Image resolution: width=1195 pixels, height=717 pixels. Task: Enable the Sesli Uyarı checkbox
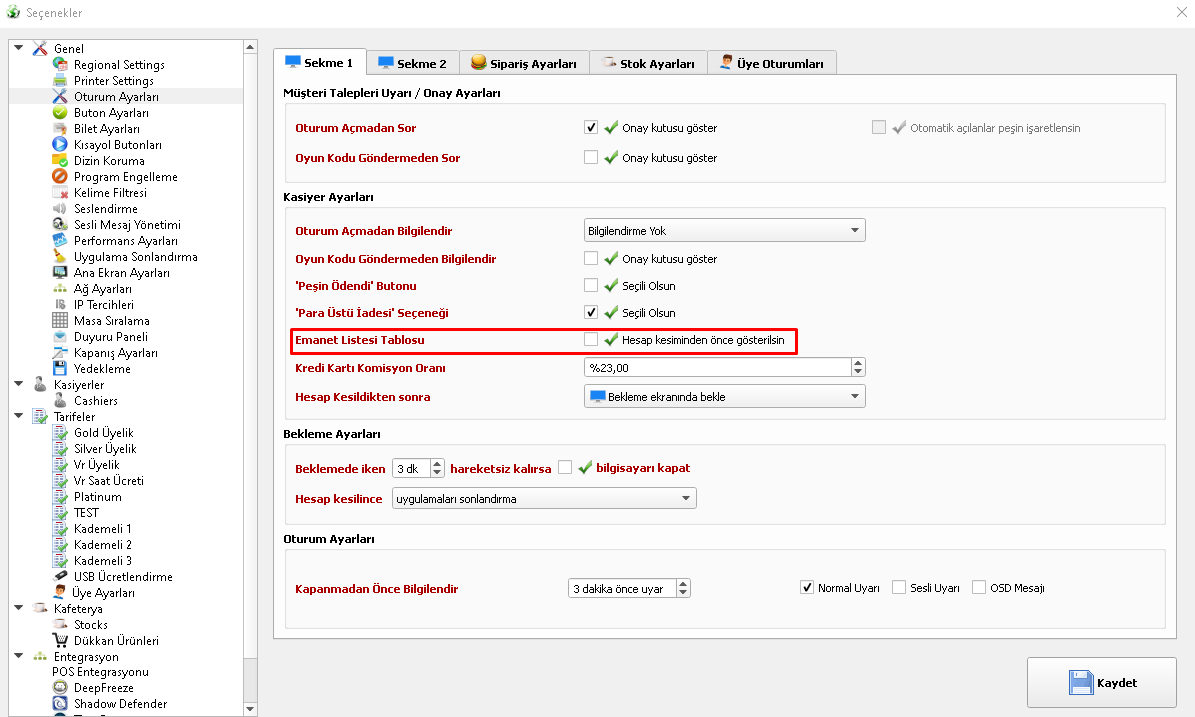[x=899, y=588]
